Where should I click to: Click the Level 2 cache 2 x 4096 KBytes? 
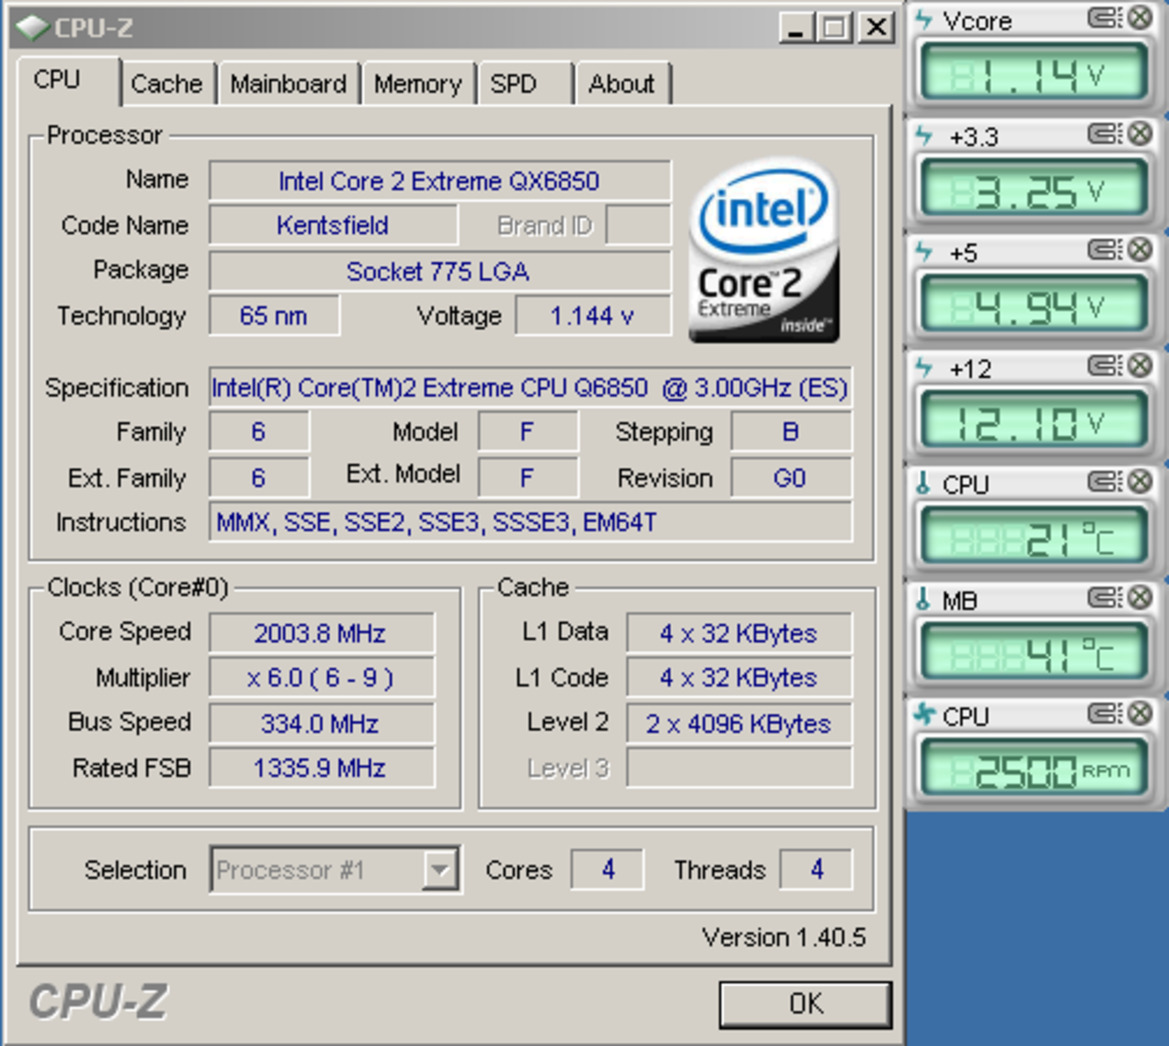[739, 723]
